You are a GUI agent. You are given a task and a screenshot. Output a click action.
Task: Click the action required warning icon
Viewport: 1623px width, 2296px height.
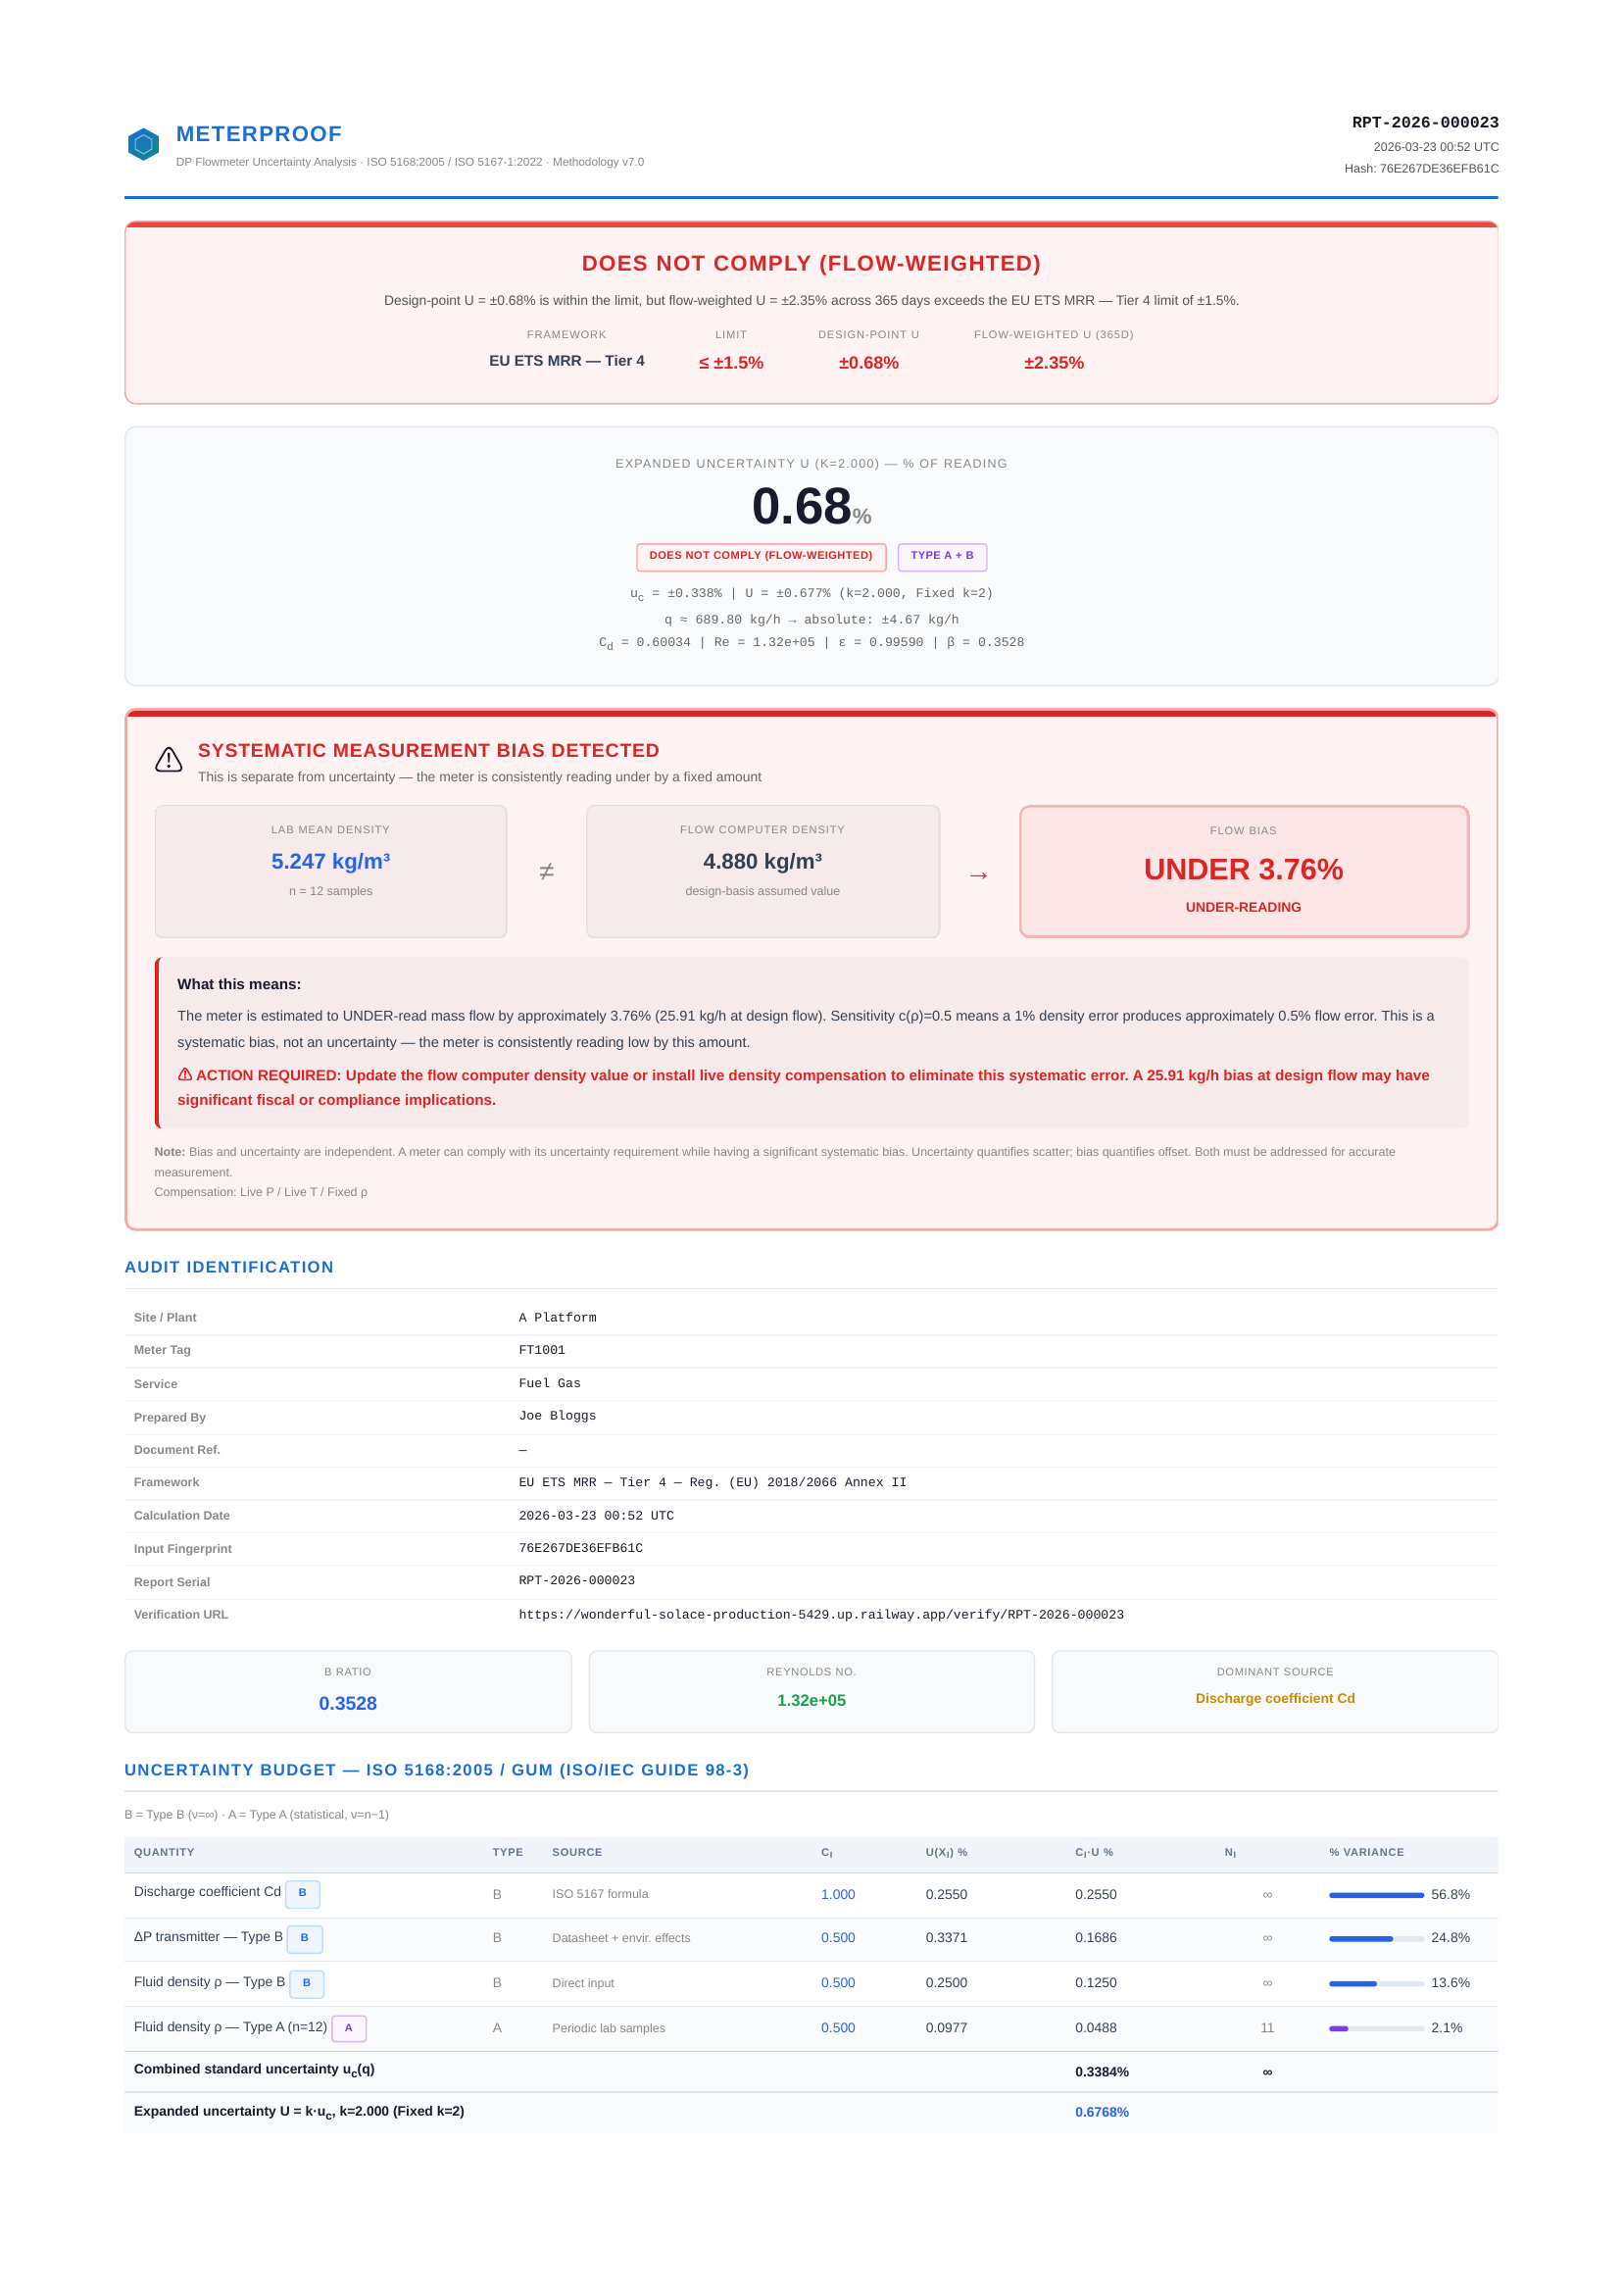(185, 1074)
